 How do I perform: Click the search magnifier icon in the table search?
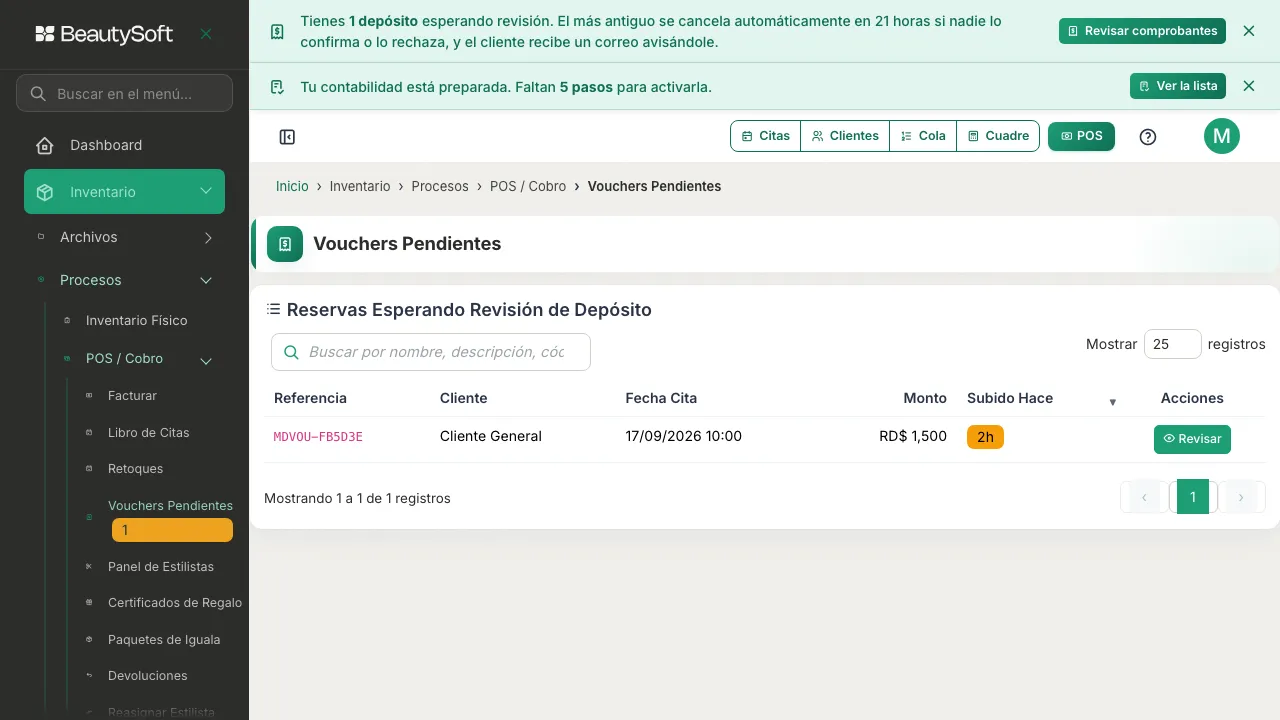click(292, 352)
